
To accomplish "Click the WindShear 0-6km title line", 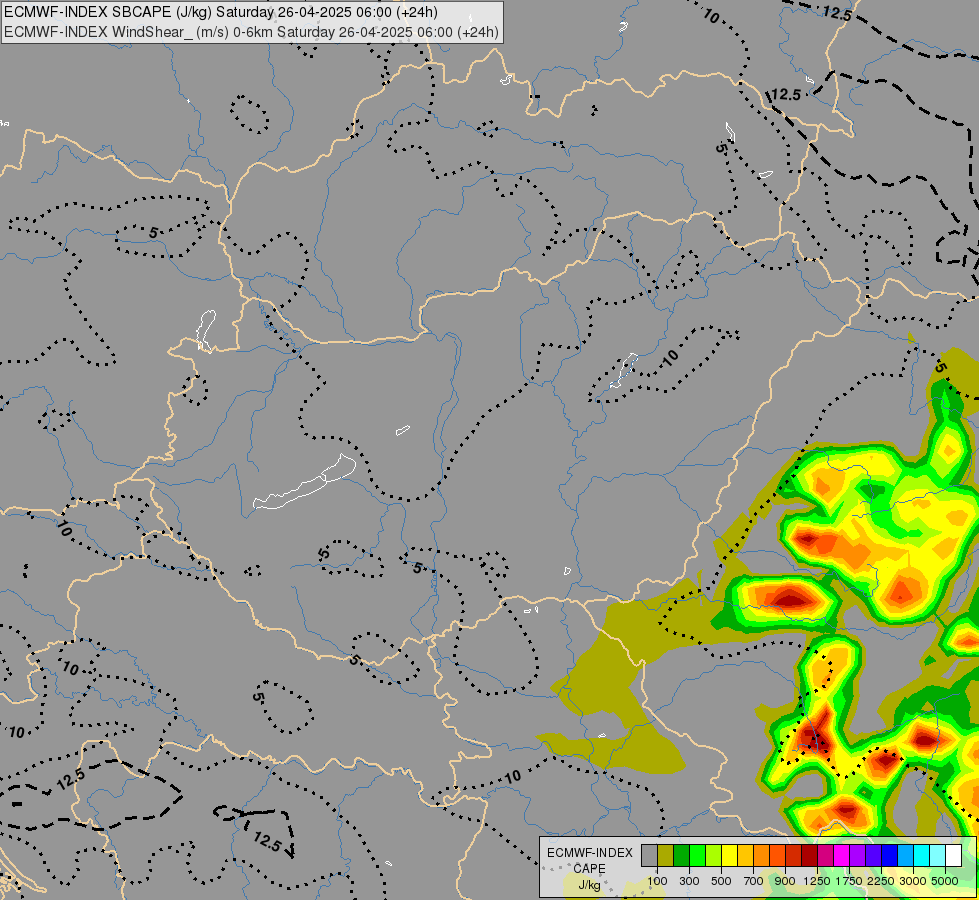I will point(251,32).
